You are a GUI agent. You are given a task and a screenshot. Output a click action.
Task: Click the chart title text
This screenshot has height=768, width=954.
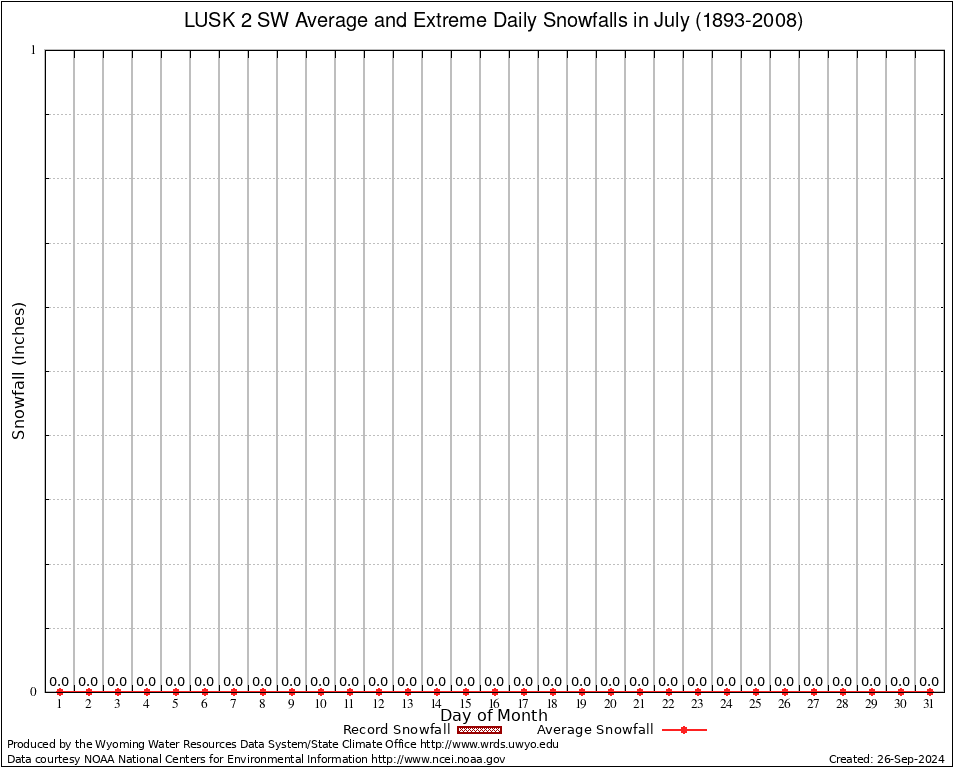[493, 21]
